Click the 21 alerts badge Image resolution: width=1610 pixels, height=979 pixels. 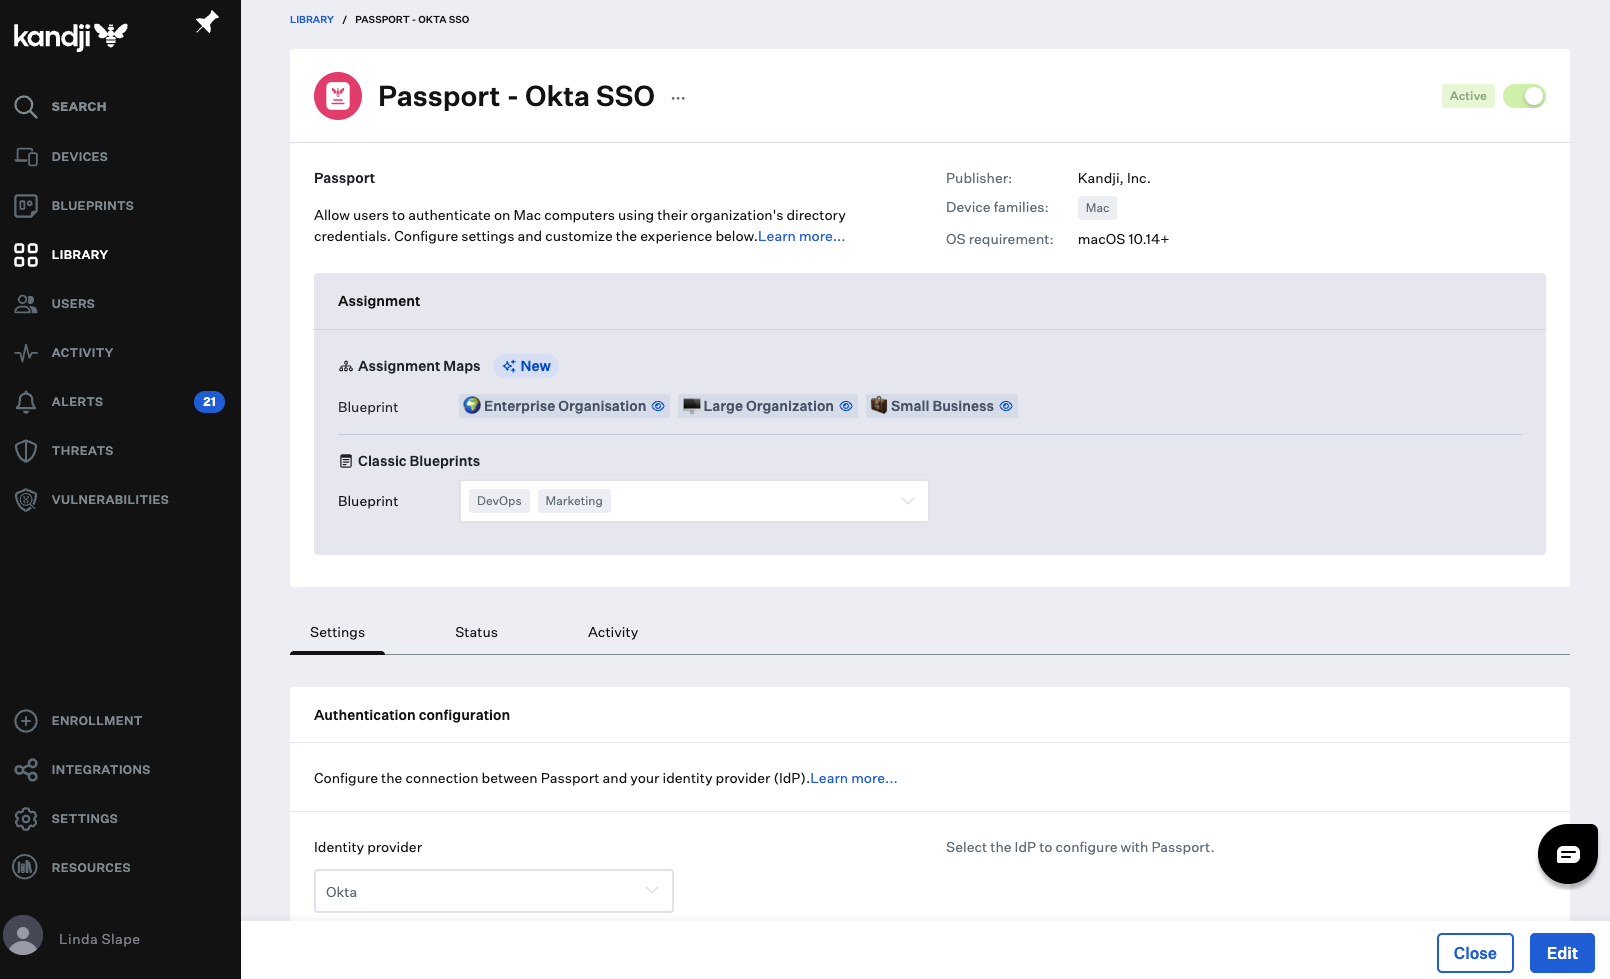click(x=209, y=402)
